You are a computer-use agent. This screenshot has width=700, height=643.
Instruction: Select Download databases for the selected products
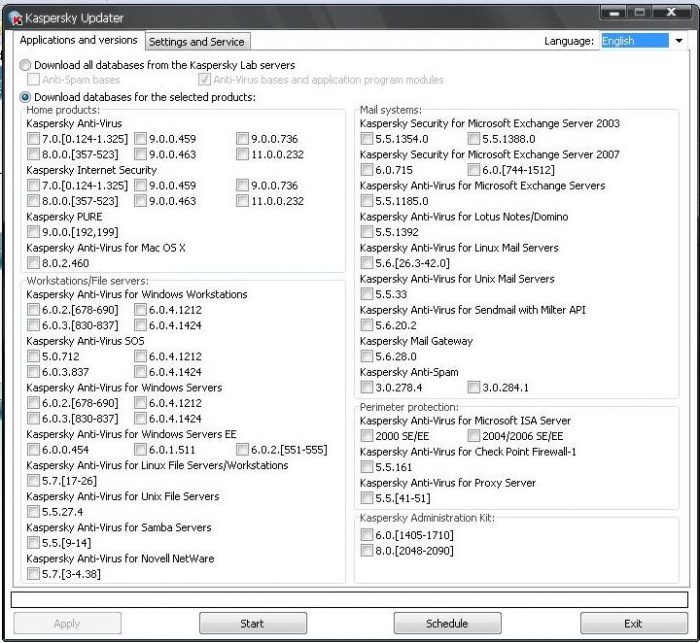coord(25,97)
